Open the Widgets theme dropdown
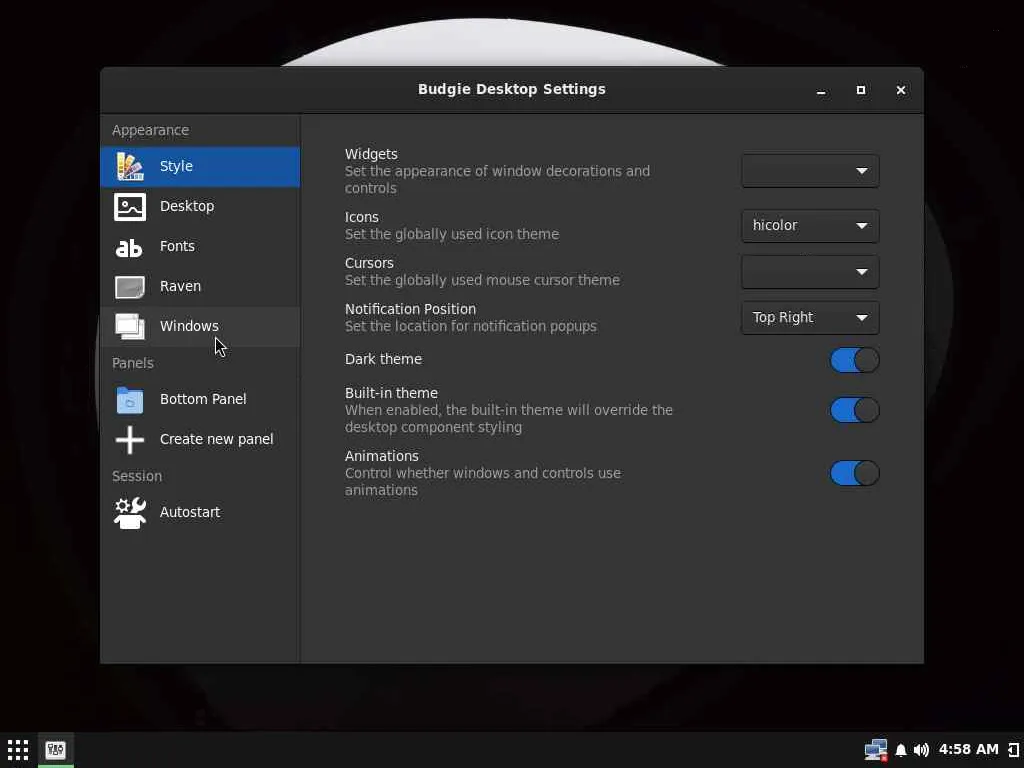1024x768 pixels. pyautogui.click(x=810, y=171)
